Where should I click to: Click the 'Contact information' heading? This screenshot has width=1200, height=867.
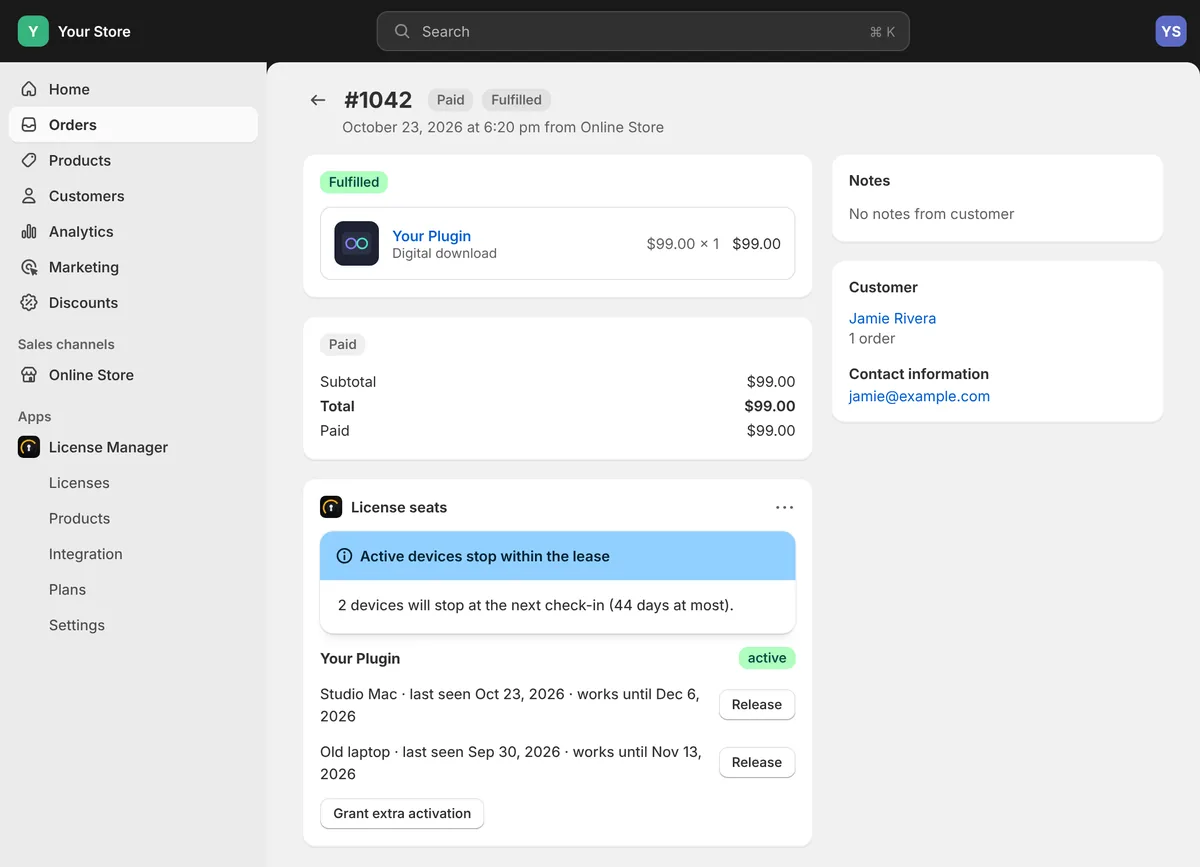919,374
